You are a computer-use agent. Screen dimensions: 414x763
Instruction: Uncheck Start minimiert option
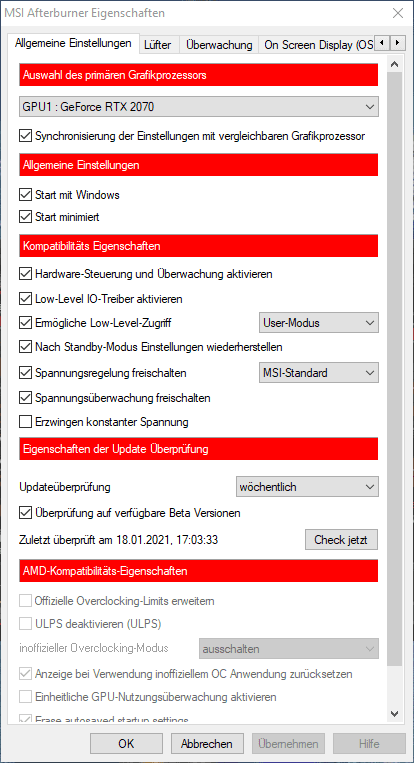click(x=25, y=217)
